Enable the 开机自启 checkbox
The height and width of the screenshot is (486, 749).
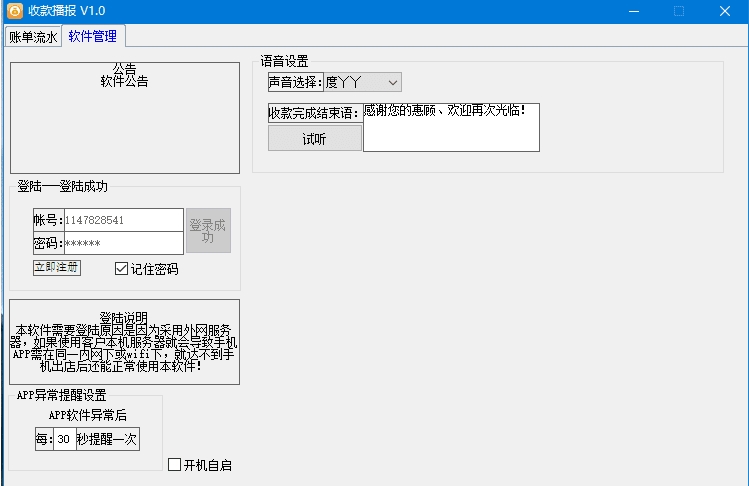pos(175,465)
